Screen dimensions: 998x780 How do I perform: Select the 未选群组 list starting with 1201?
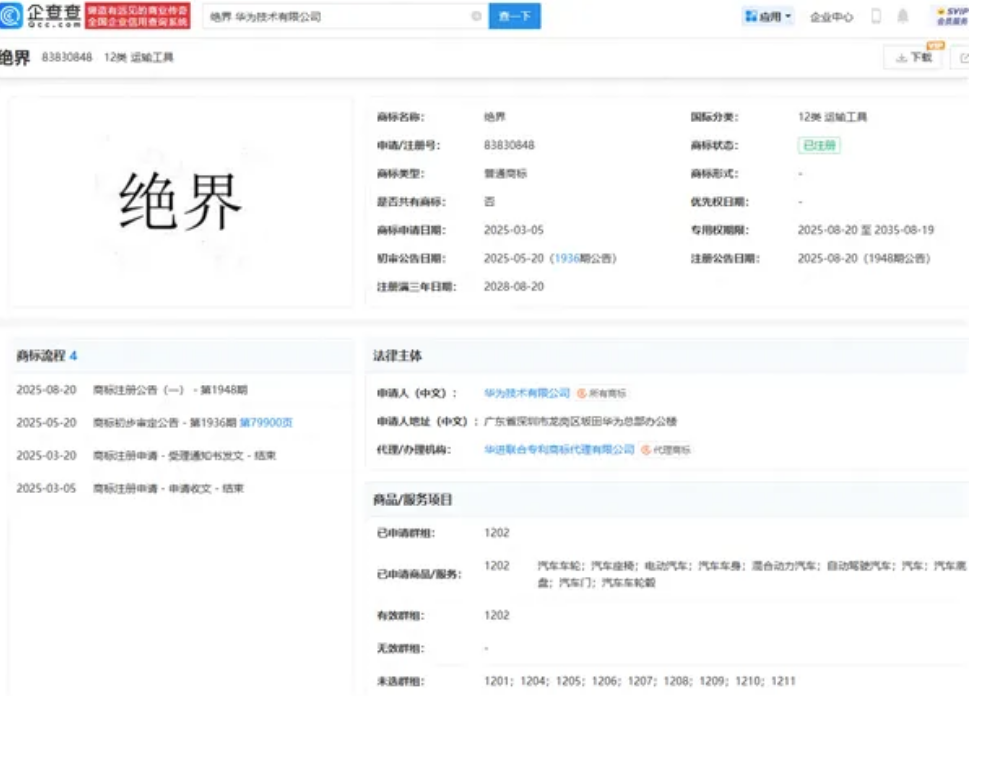pyautogui.click(x=640, y=681)
